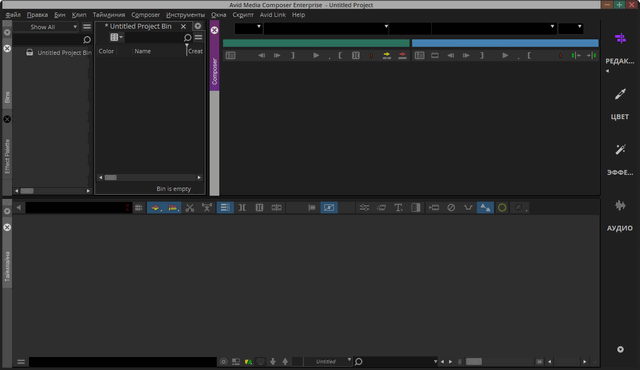Image resolution: width=640 pixels, height=370 pixels.
Task: Click the bin search magnifier icon
Action: click(x=187, y=38)
